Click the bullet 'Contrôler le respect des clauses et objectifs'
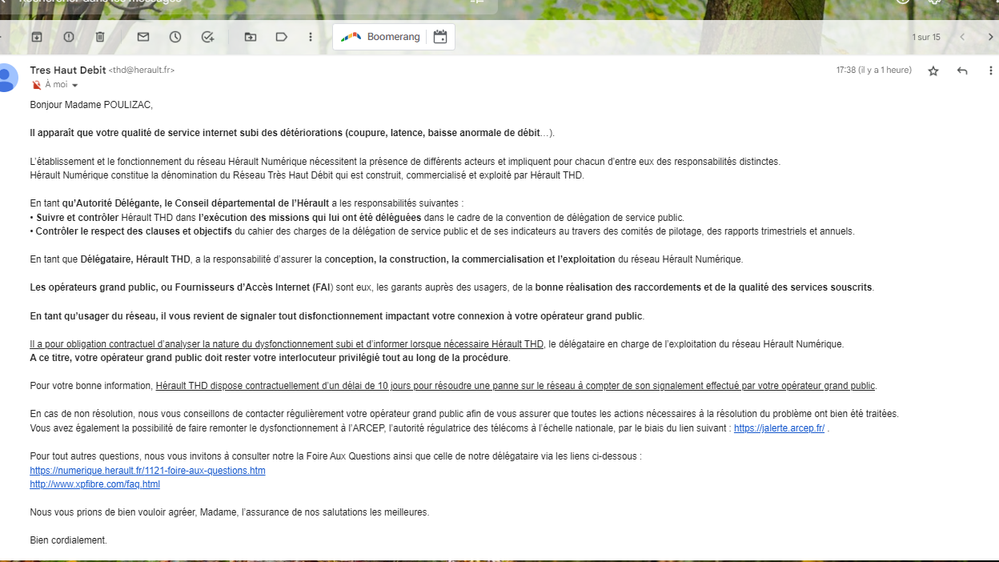 pyautogui.click(x=442, y=231)
